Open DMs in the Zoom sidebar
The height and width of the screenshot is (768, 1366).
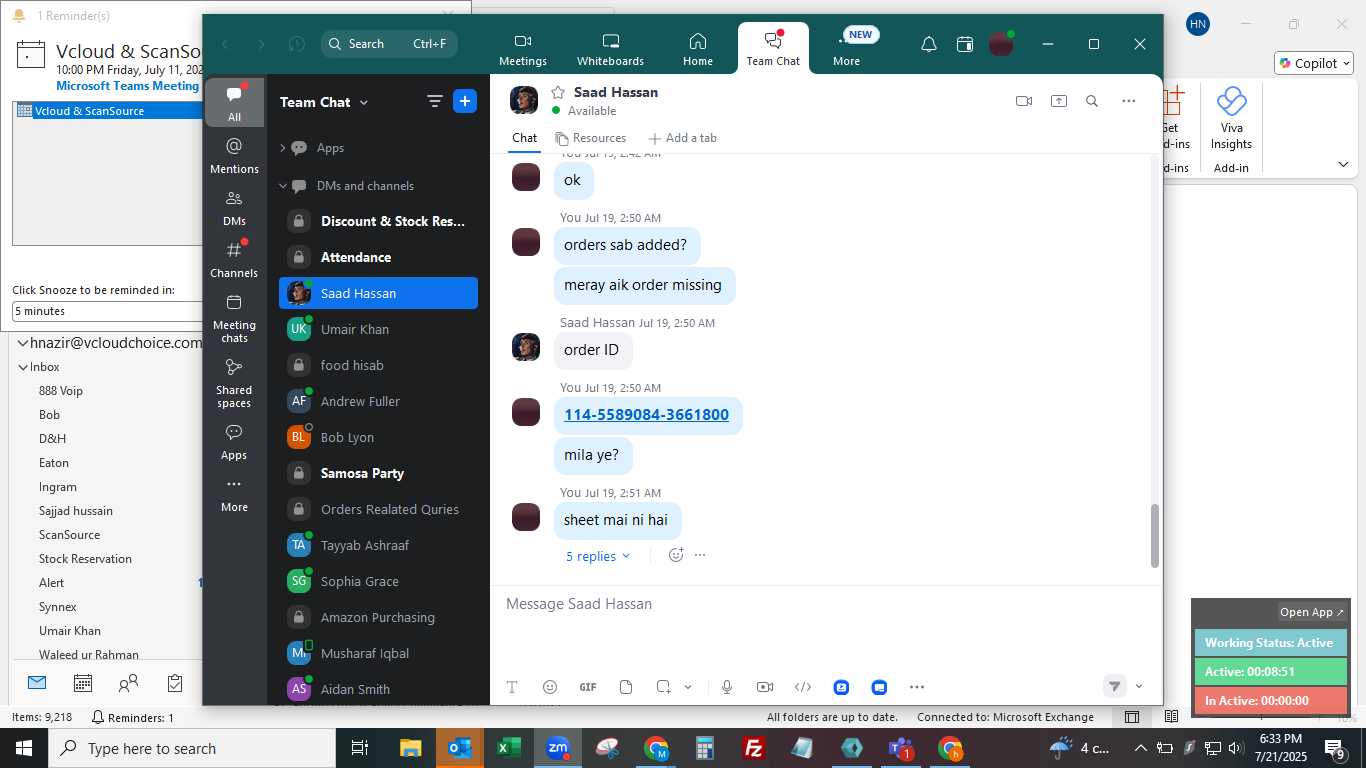234,208
